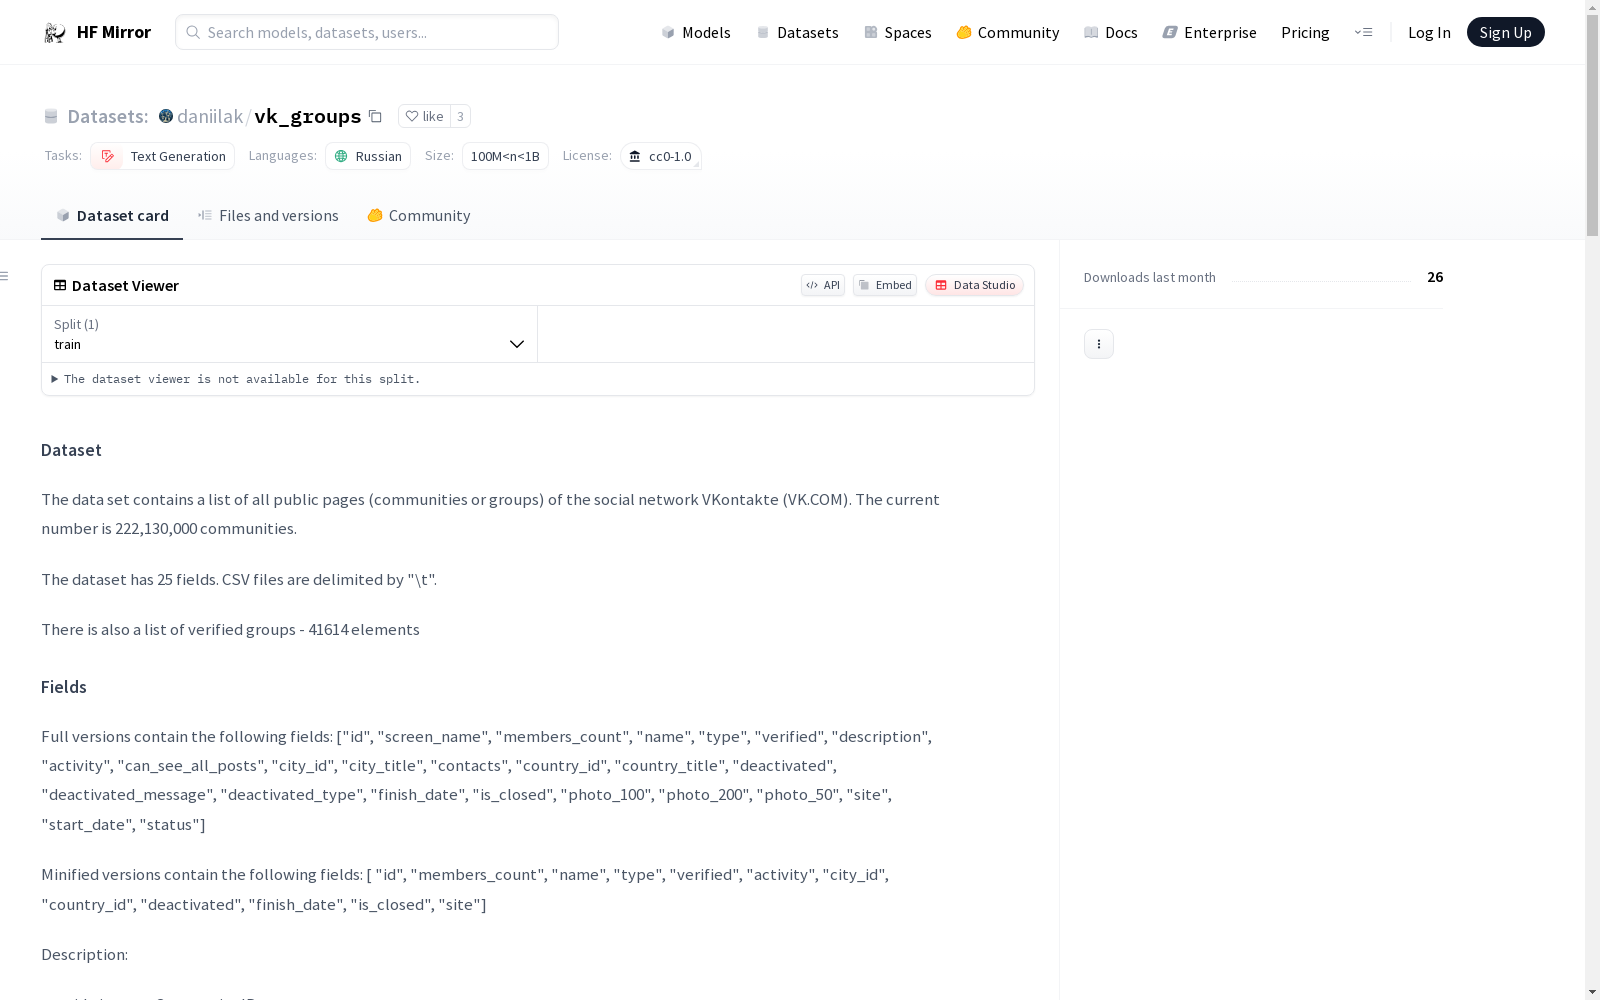Go to Datasets in the top navigation

point(797,32)
